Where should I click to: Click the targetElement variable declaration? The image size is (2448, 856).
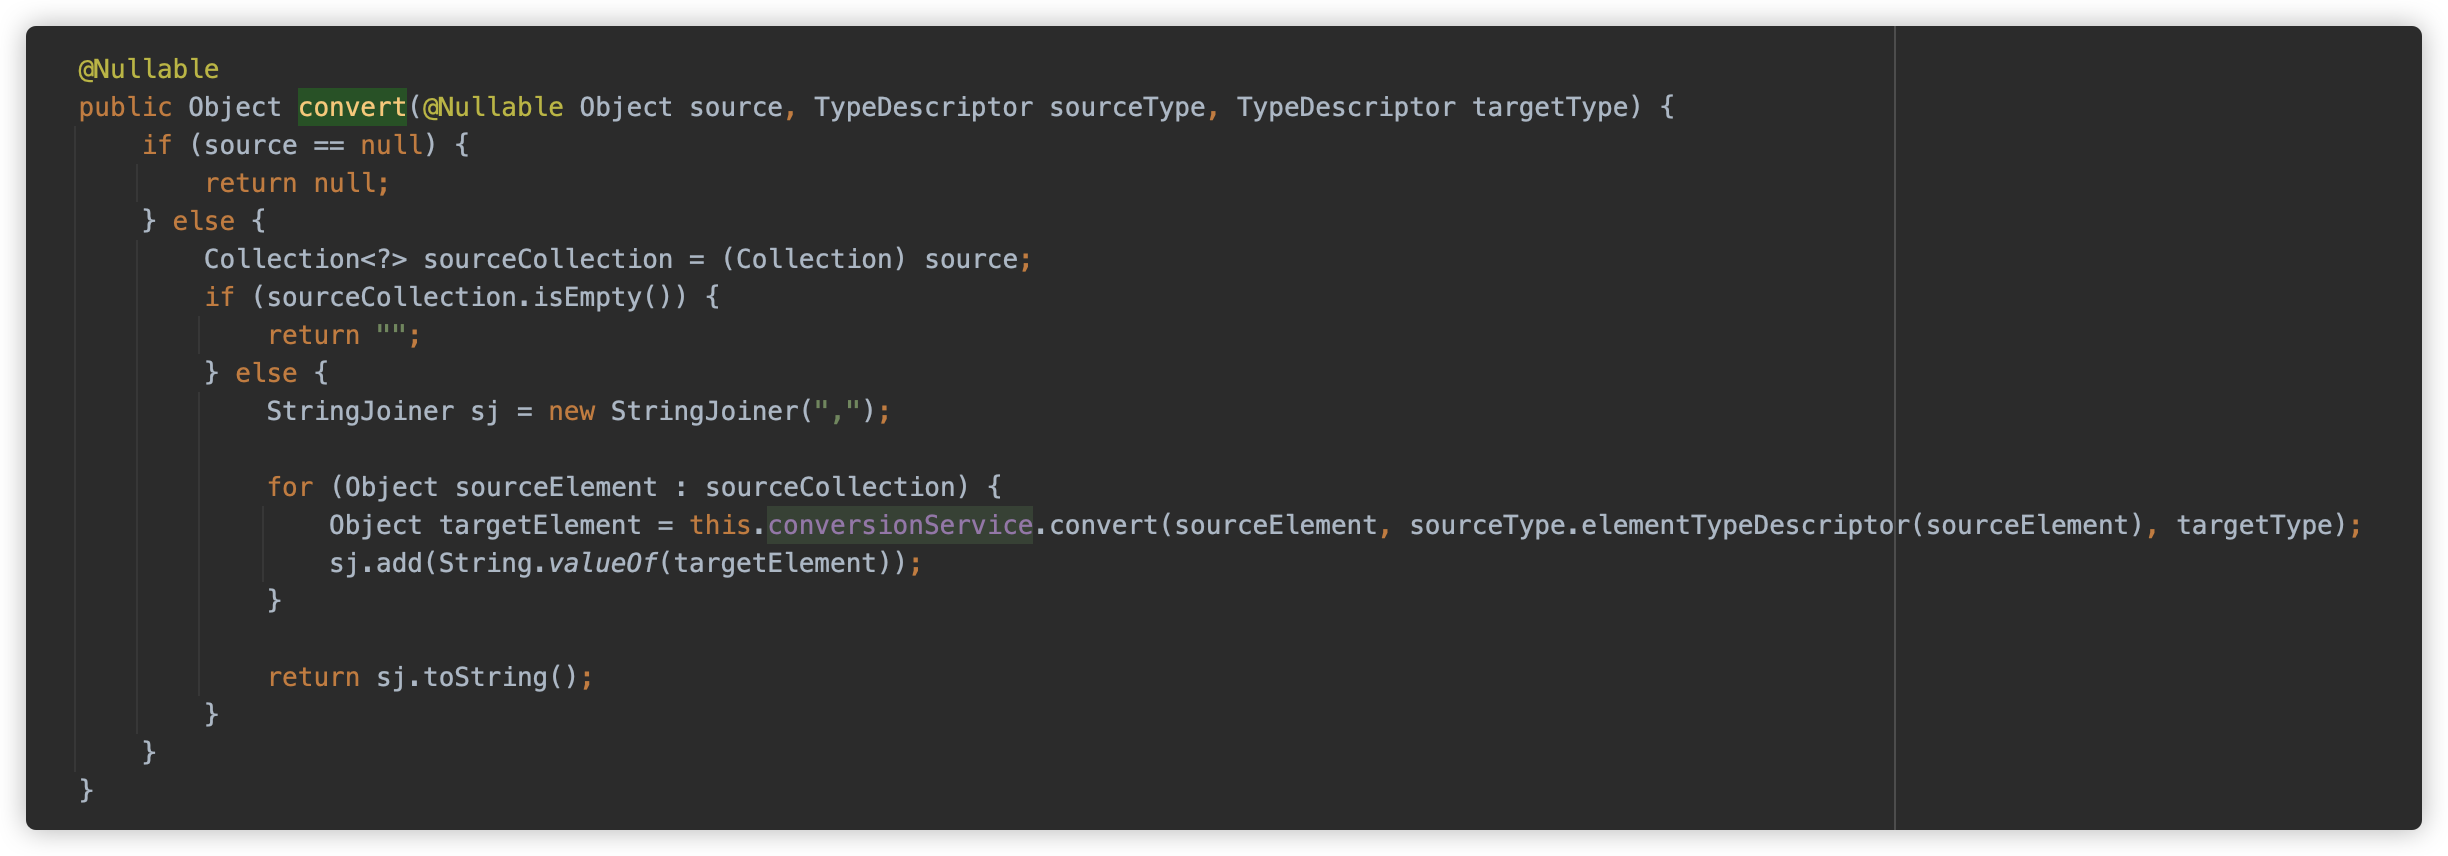coord(540,525)
